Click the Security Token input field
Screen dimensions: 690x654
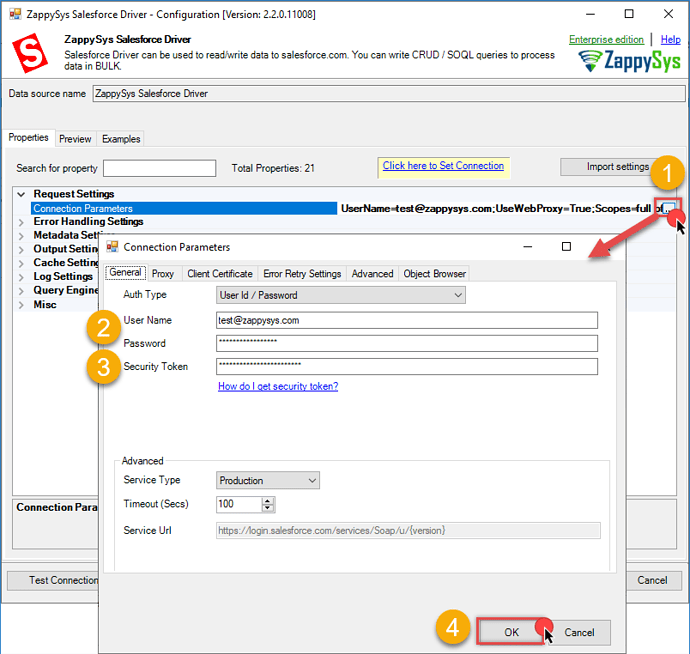click(x=407, y=366)
